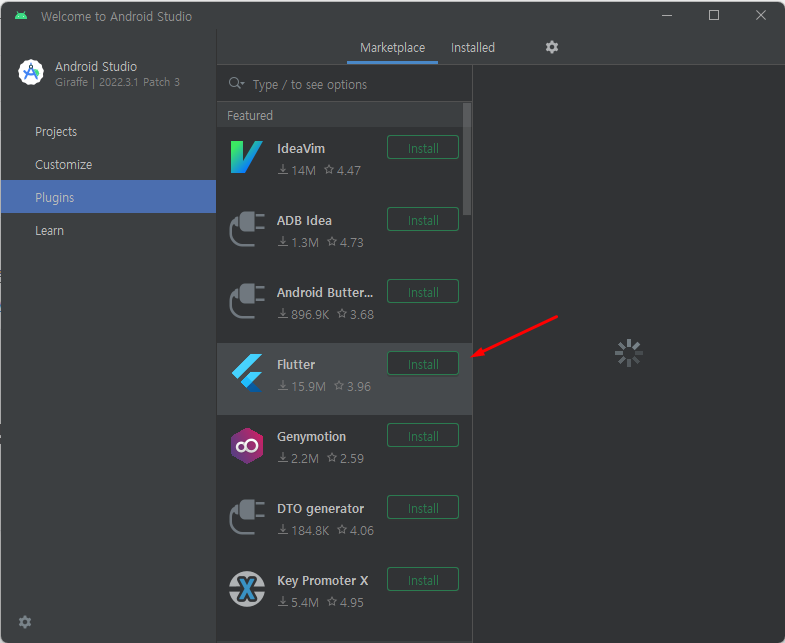The width and height of the screenshot is (785, 643).
Task: Click the Key Promoter X icon
Action: coord(247,589)
